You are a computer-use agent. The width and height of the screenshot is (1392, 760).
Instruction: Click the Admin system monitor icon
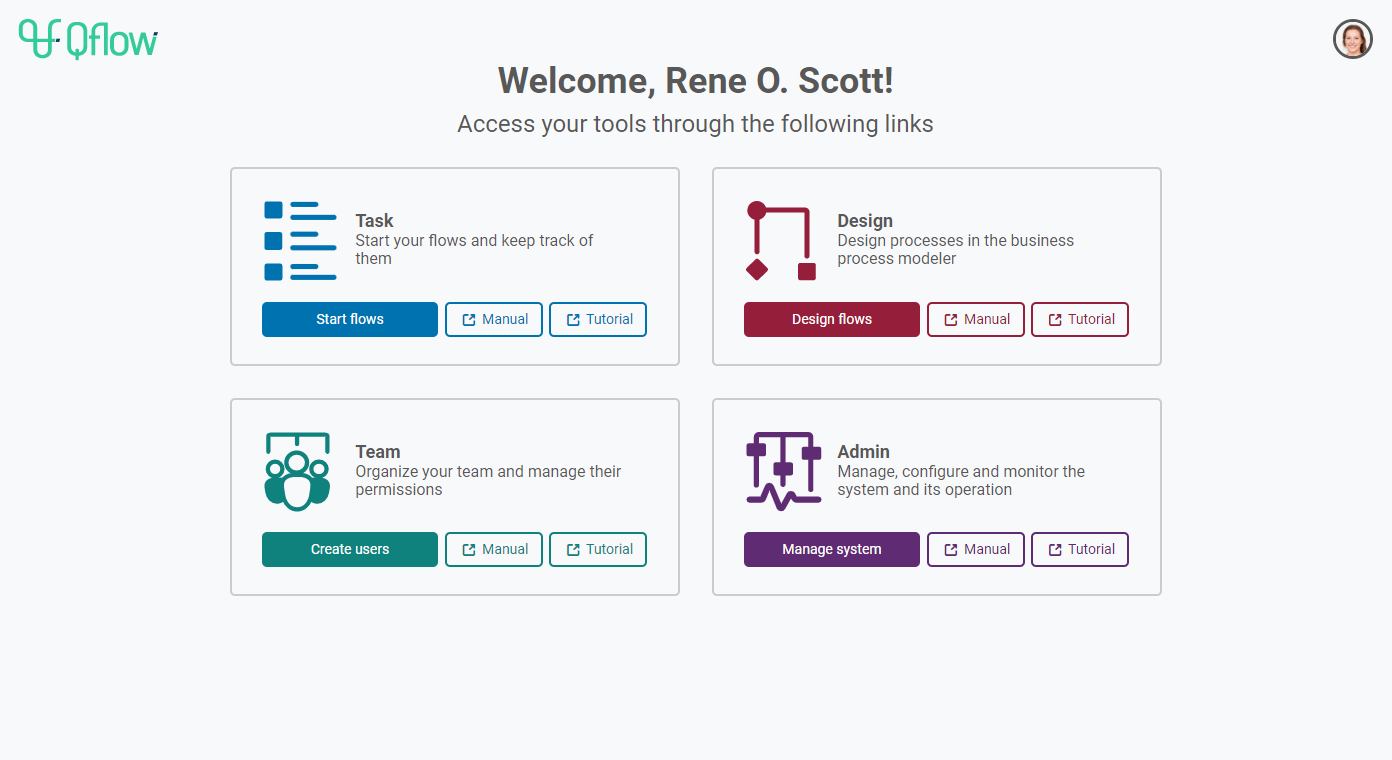[x=783, y=470]
